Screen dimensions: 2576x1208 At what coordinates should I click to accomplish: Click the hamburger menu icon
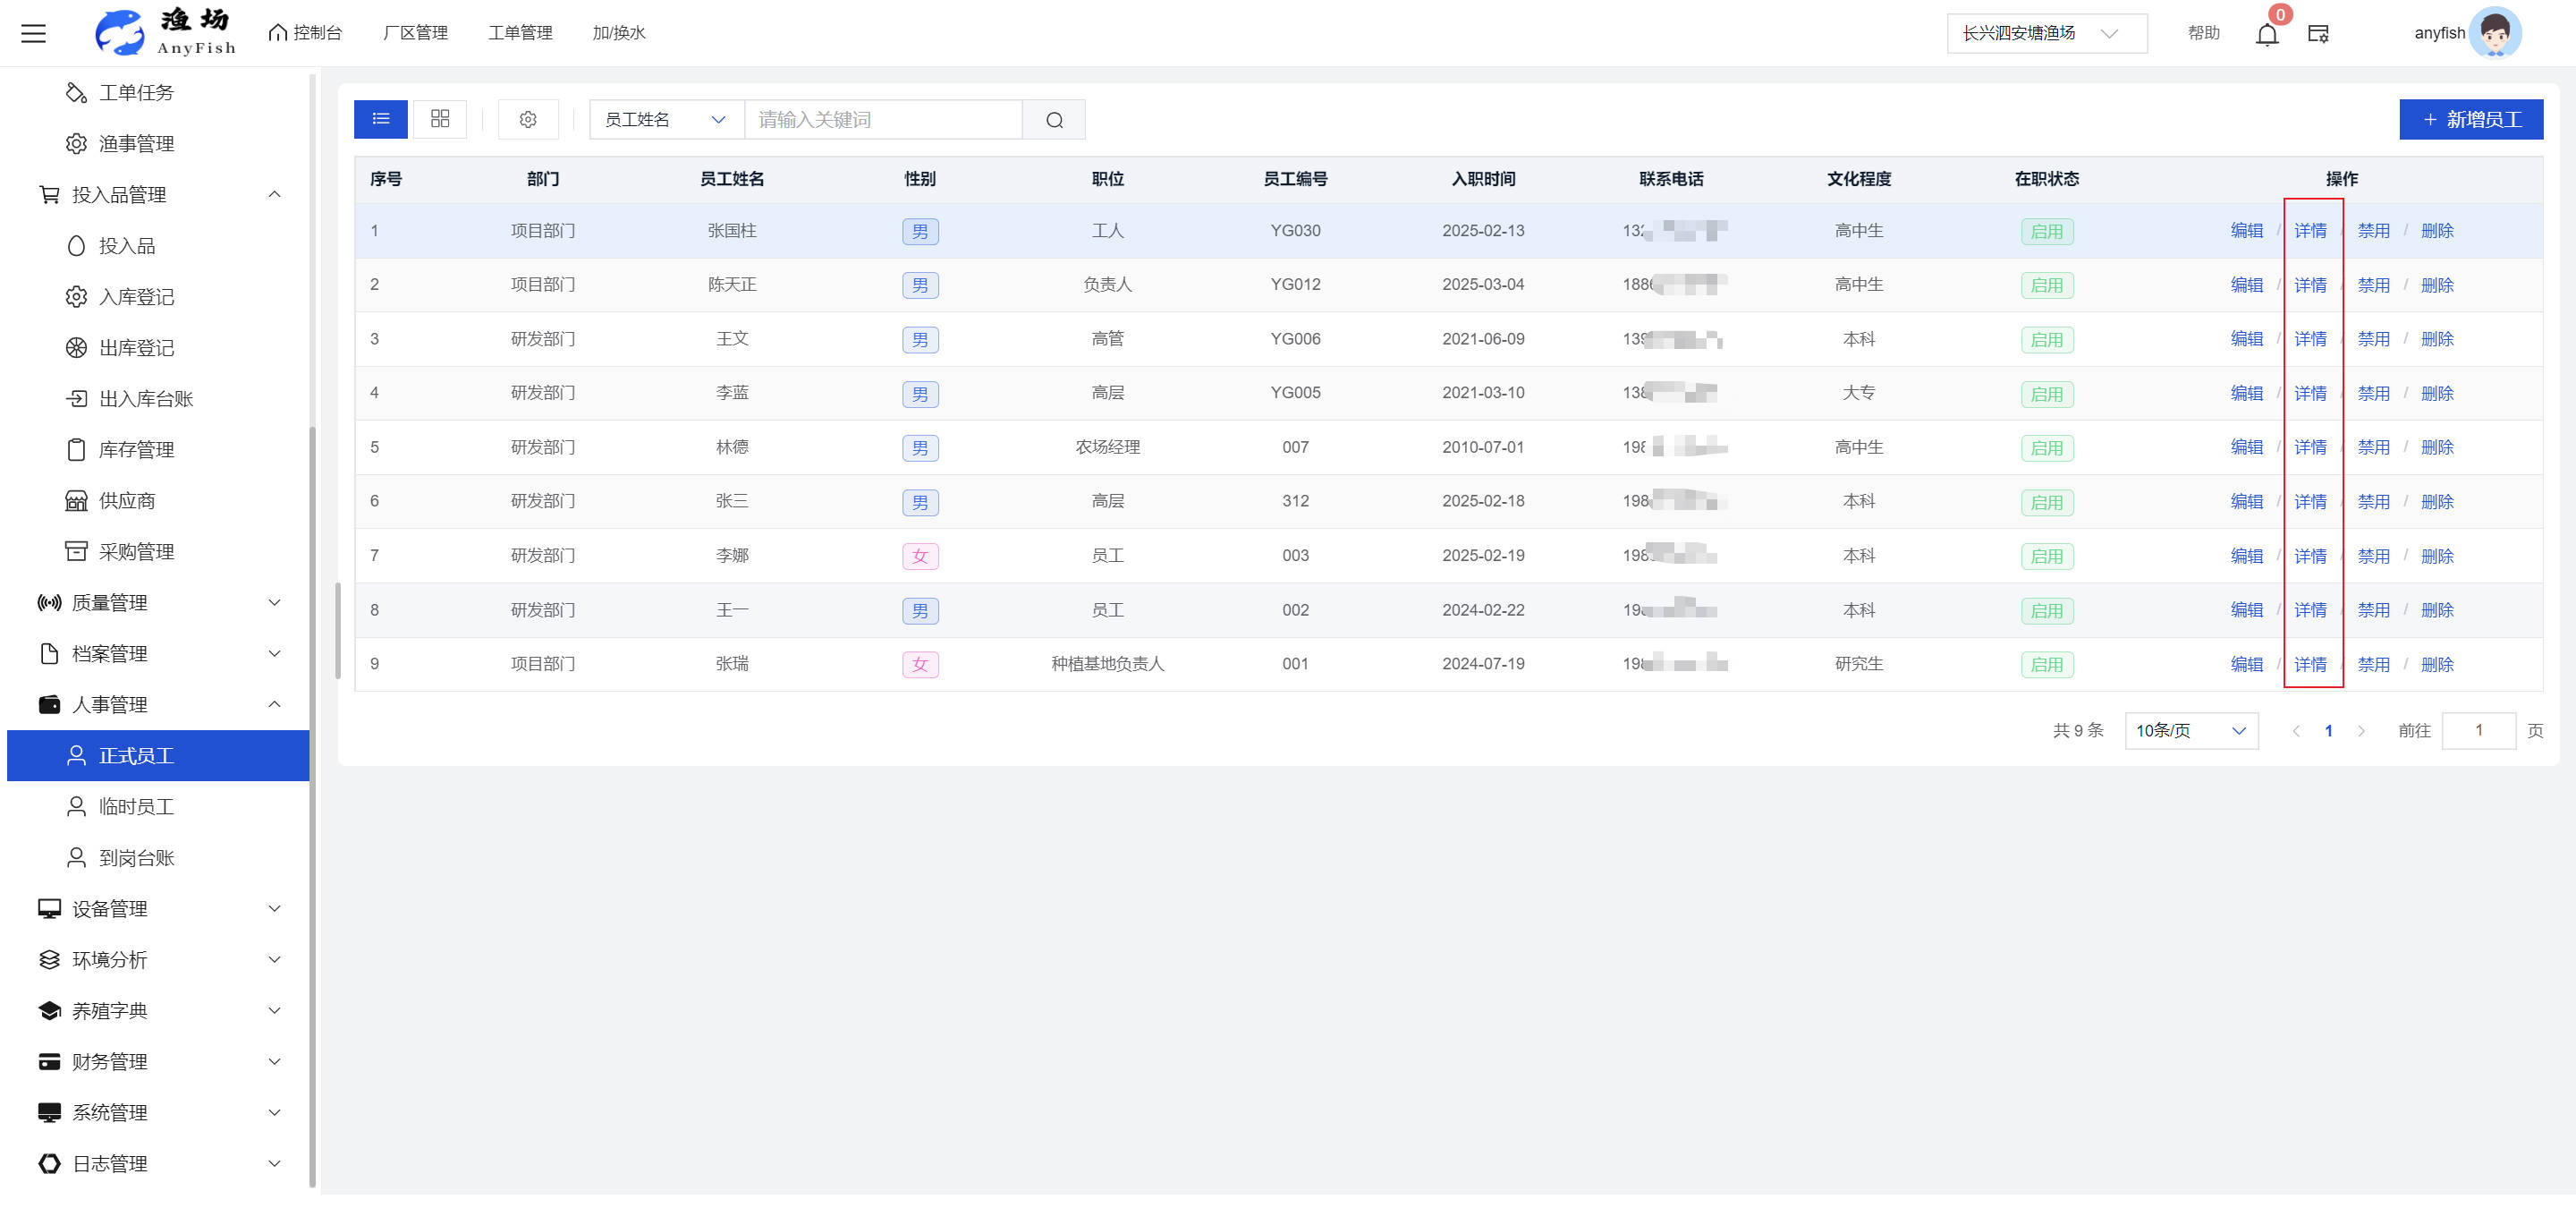click(34, 33)
